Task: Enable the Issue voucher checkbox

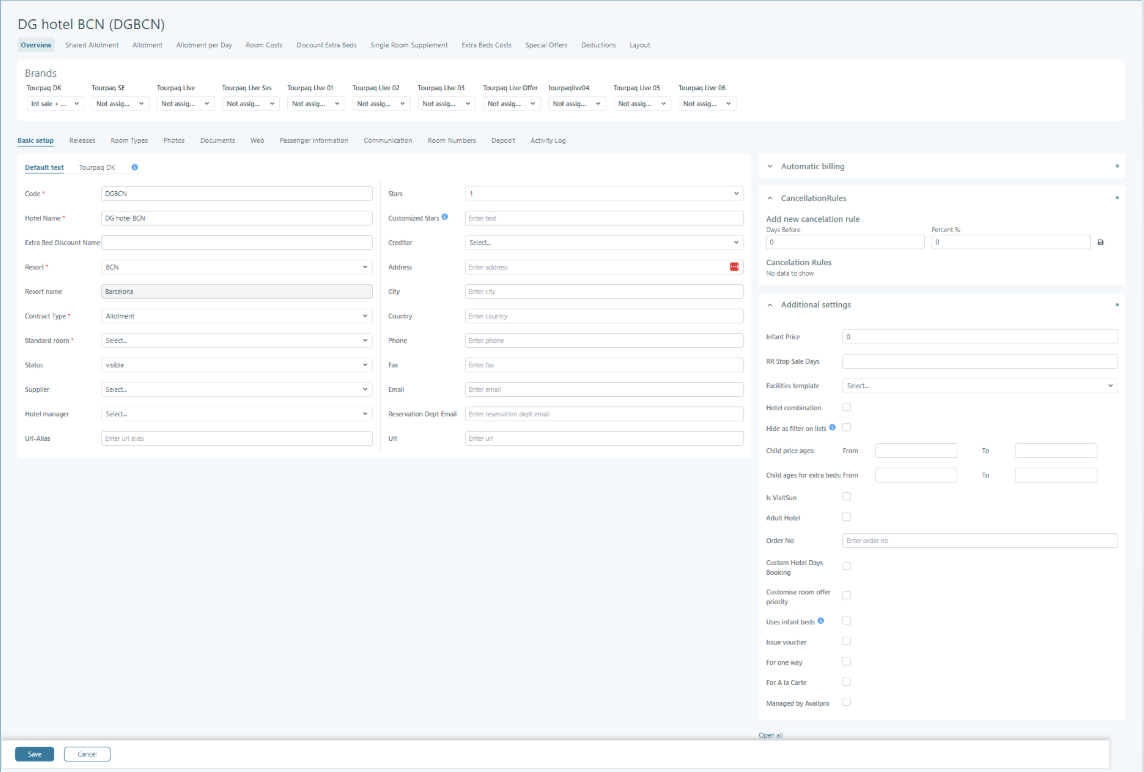Action: point(846,641)
